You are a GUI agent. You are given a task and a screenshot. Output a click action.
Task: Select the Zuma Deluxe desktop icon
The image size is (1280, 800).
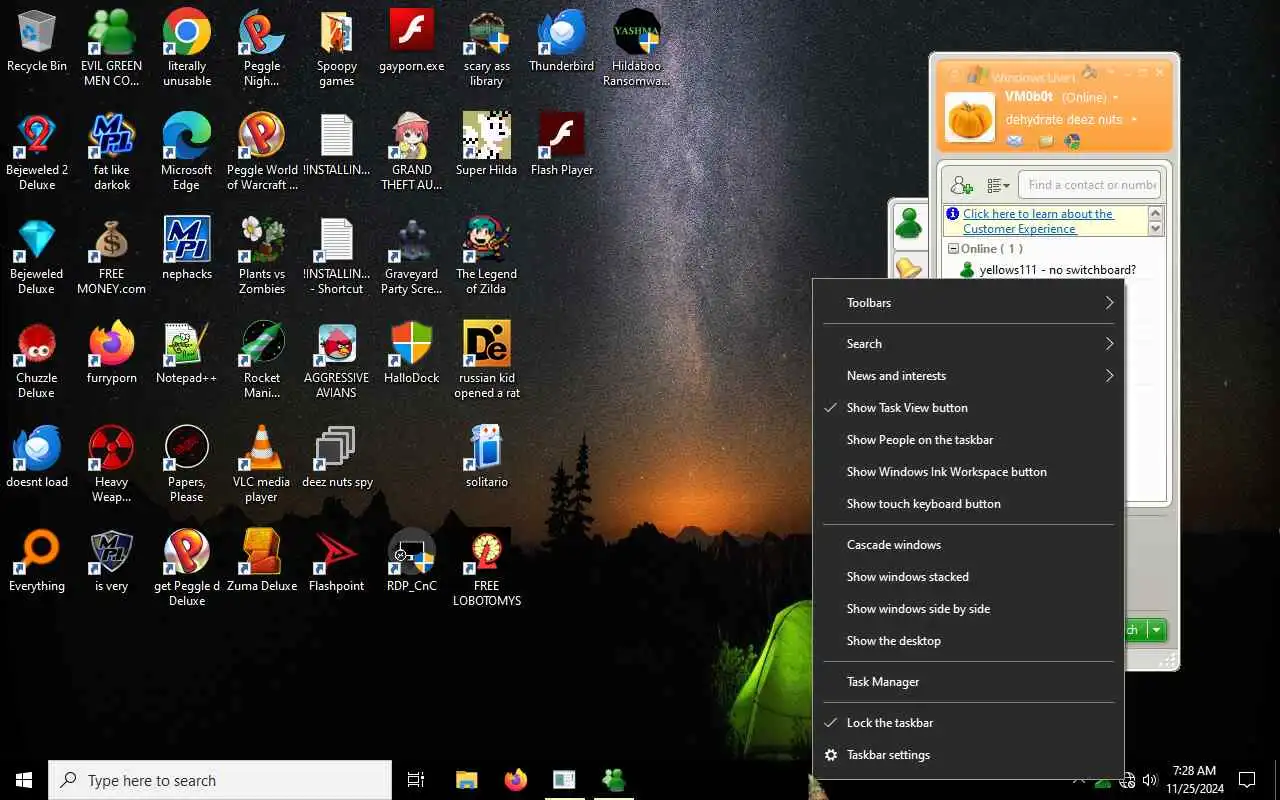[262, 561]
